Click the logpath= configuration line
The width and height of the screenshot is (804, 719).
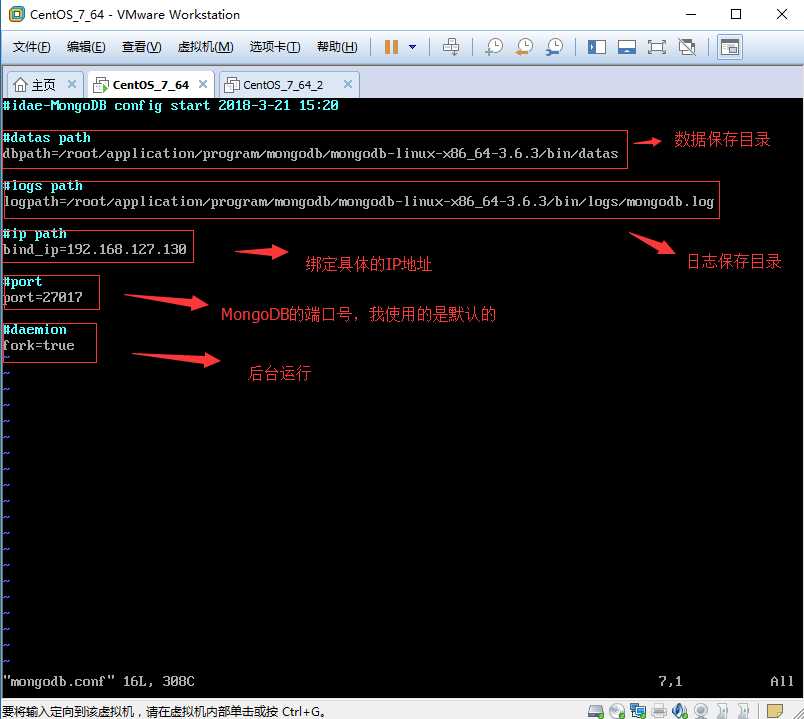tap(358, 202)
